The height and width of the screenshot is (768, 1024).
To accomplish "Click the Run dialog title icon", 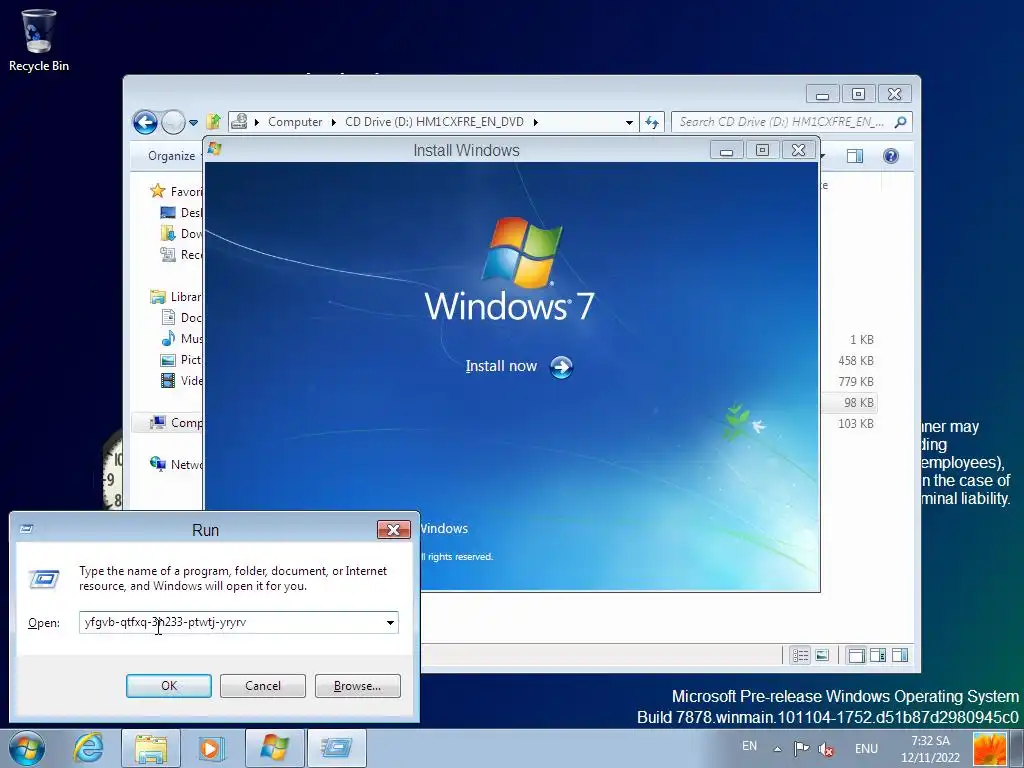I will 26,530.
